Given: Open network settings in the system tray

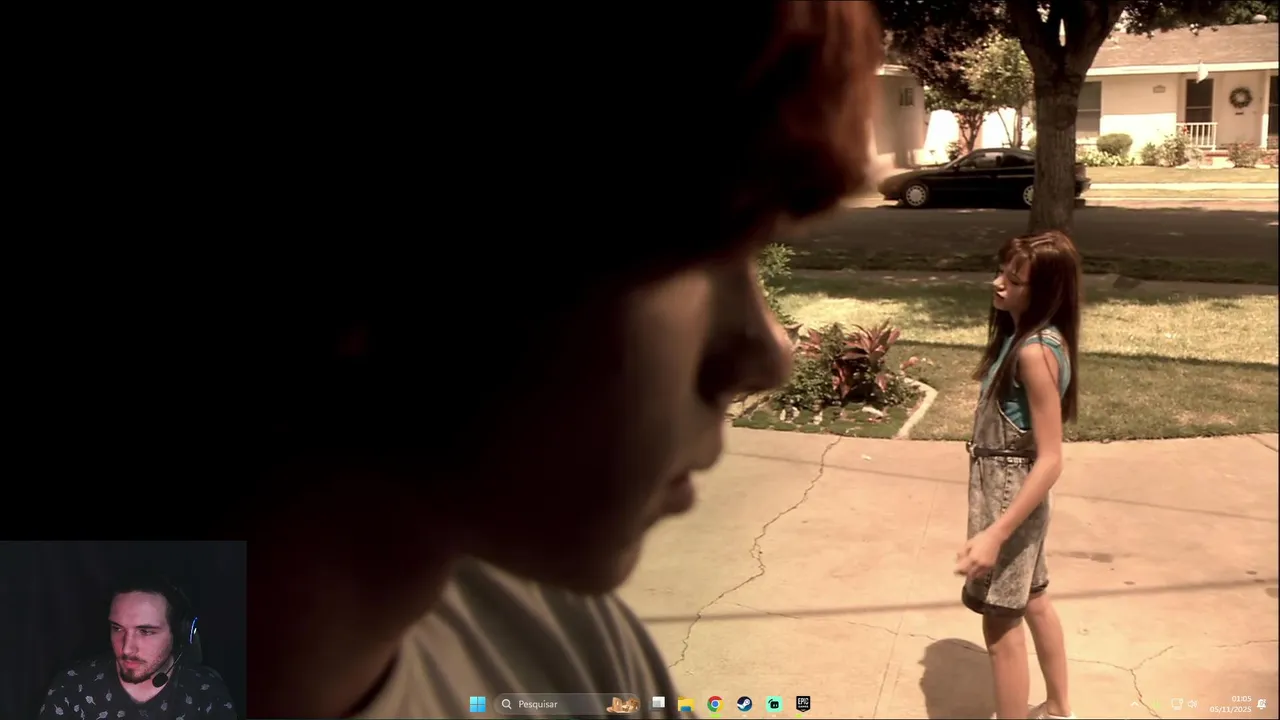Looking at the screenshot, I should [x=1176, y=704].
